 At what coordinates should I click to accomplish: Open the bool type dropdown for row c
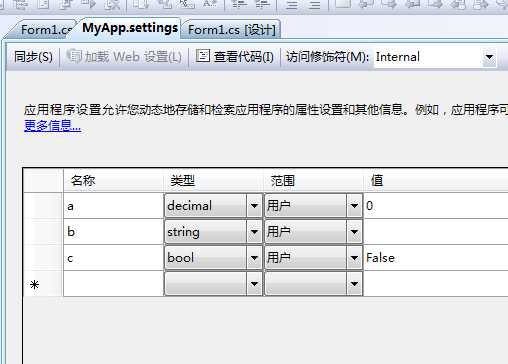pyautogui.click(x=254, y=258)
